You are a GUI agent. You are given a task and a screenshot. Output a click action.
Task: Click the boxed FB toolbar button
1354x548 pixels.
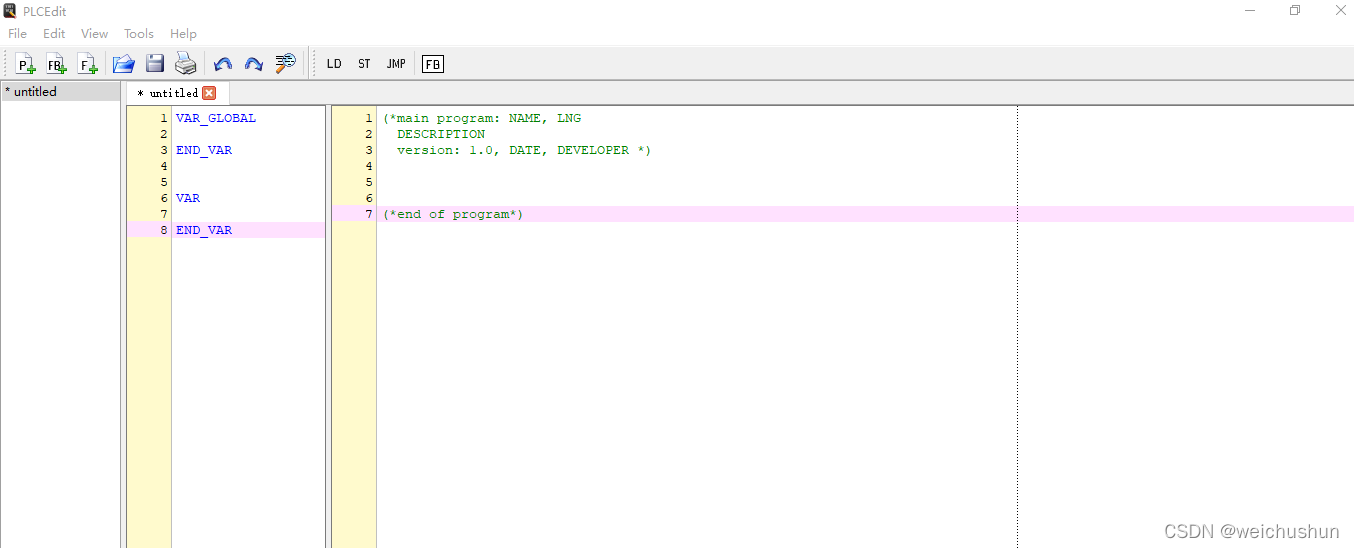click(x=433, y=64)
